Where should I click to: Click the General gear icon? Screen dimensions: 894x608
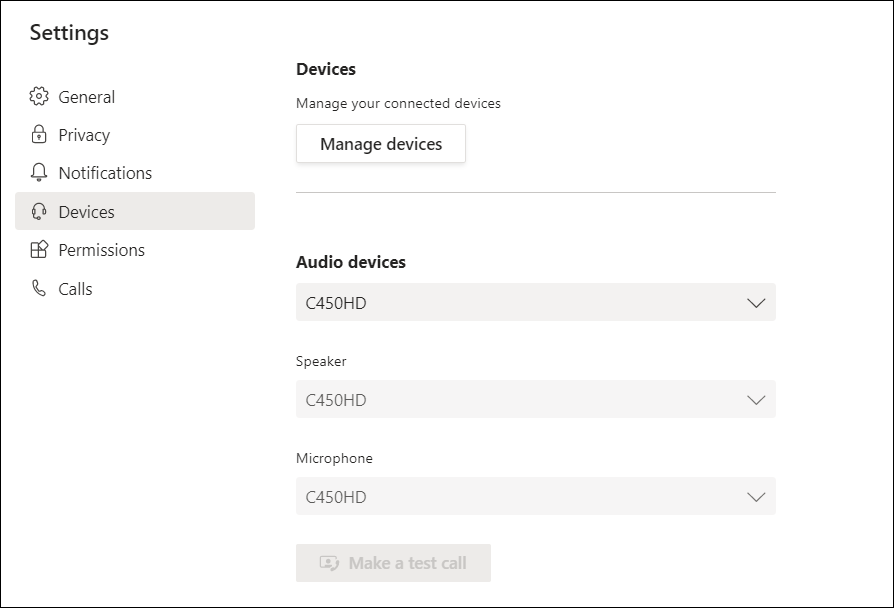[39, 96]
